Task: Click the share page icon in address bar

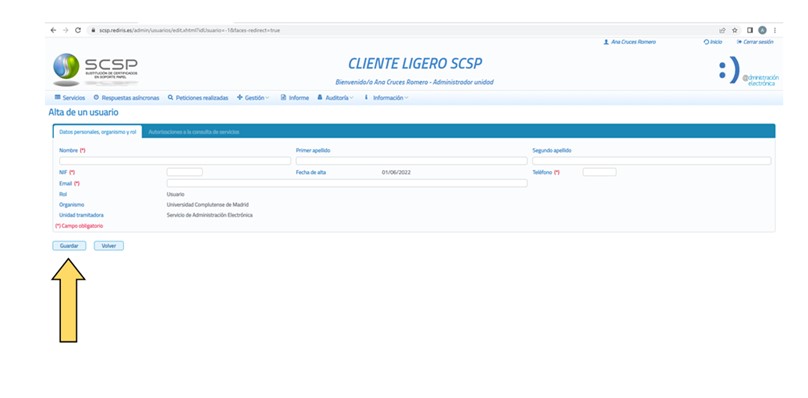Action: point(723,30)
